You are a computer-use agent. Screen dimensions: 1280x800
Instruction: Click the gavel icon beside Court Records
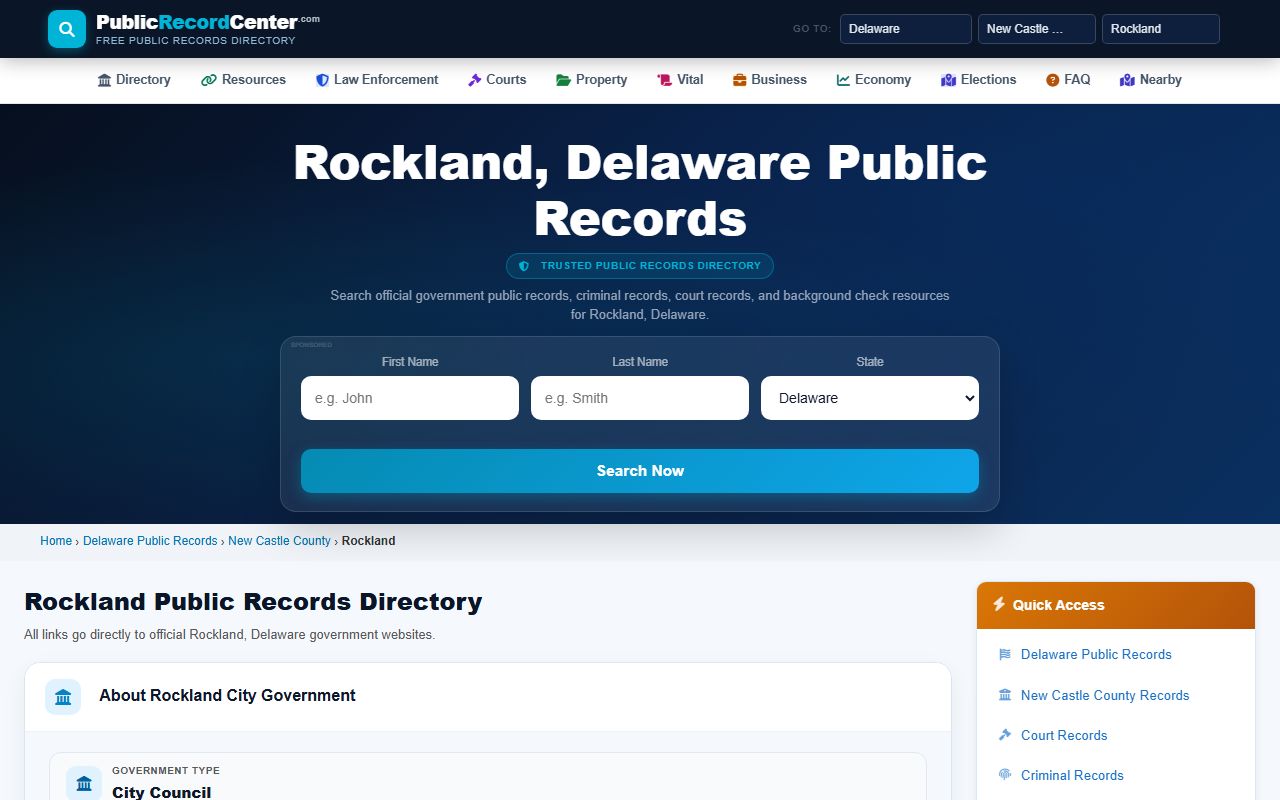coord(1005,735)
